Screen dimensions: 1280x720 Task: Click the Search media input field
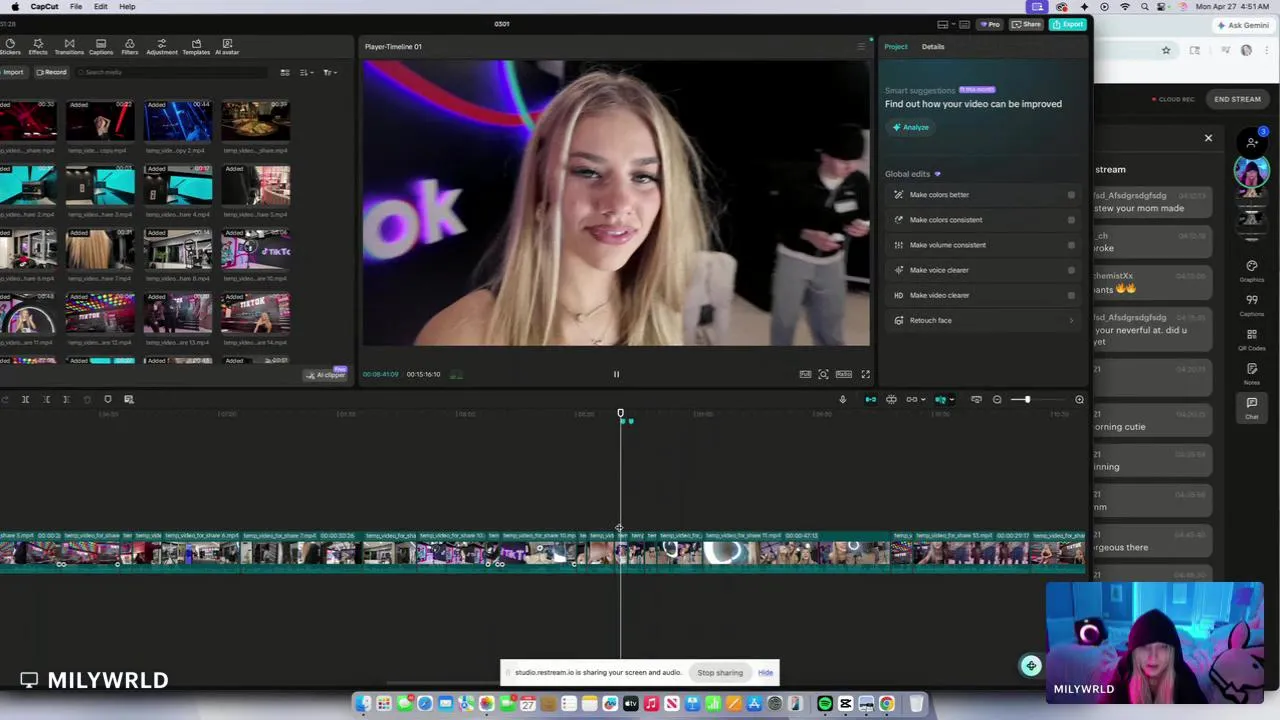170,72
